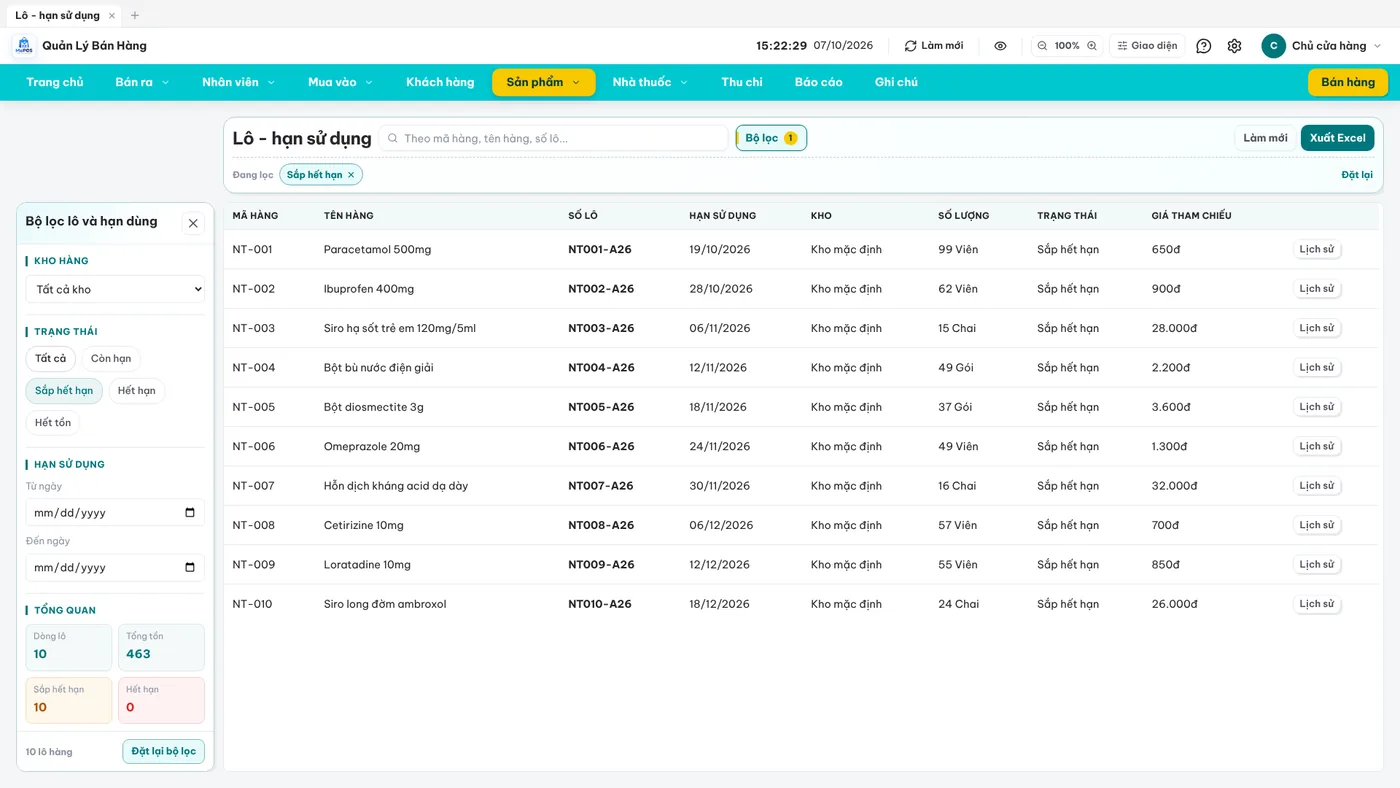This screenshot has height=788, width=1400.
Task: Select the Hết tồn status filter
Action: 53,423
